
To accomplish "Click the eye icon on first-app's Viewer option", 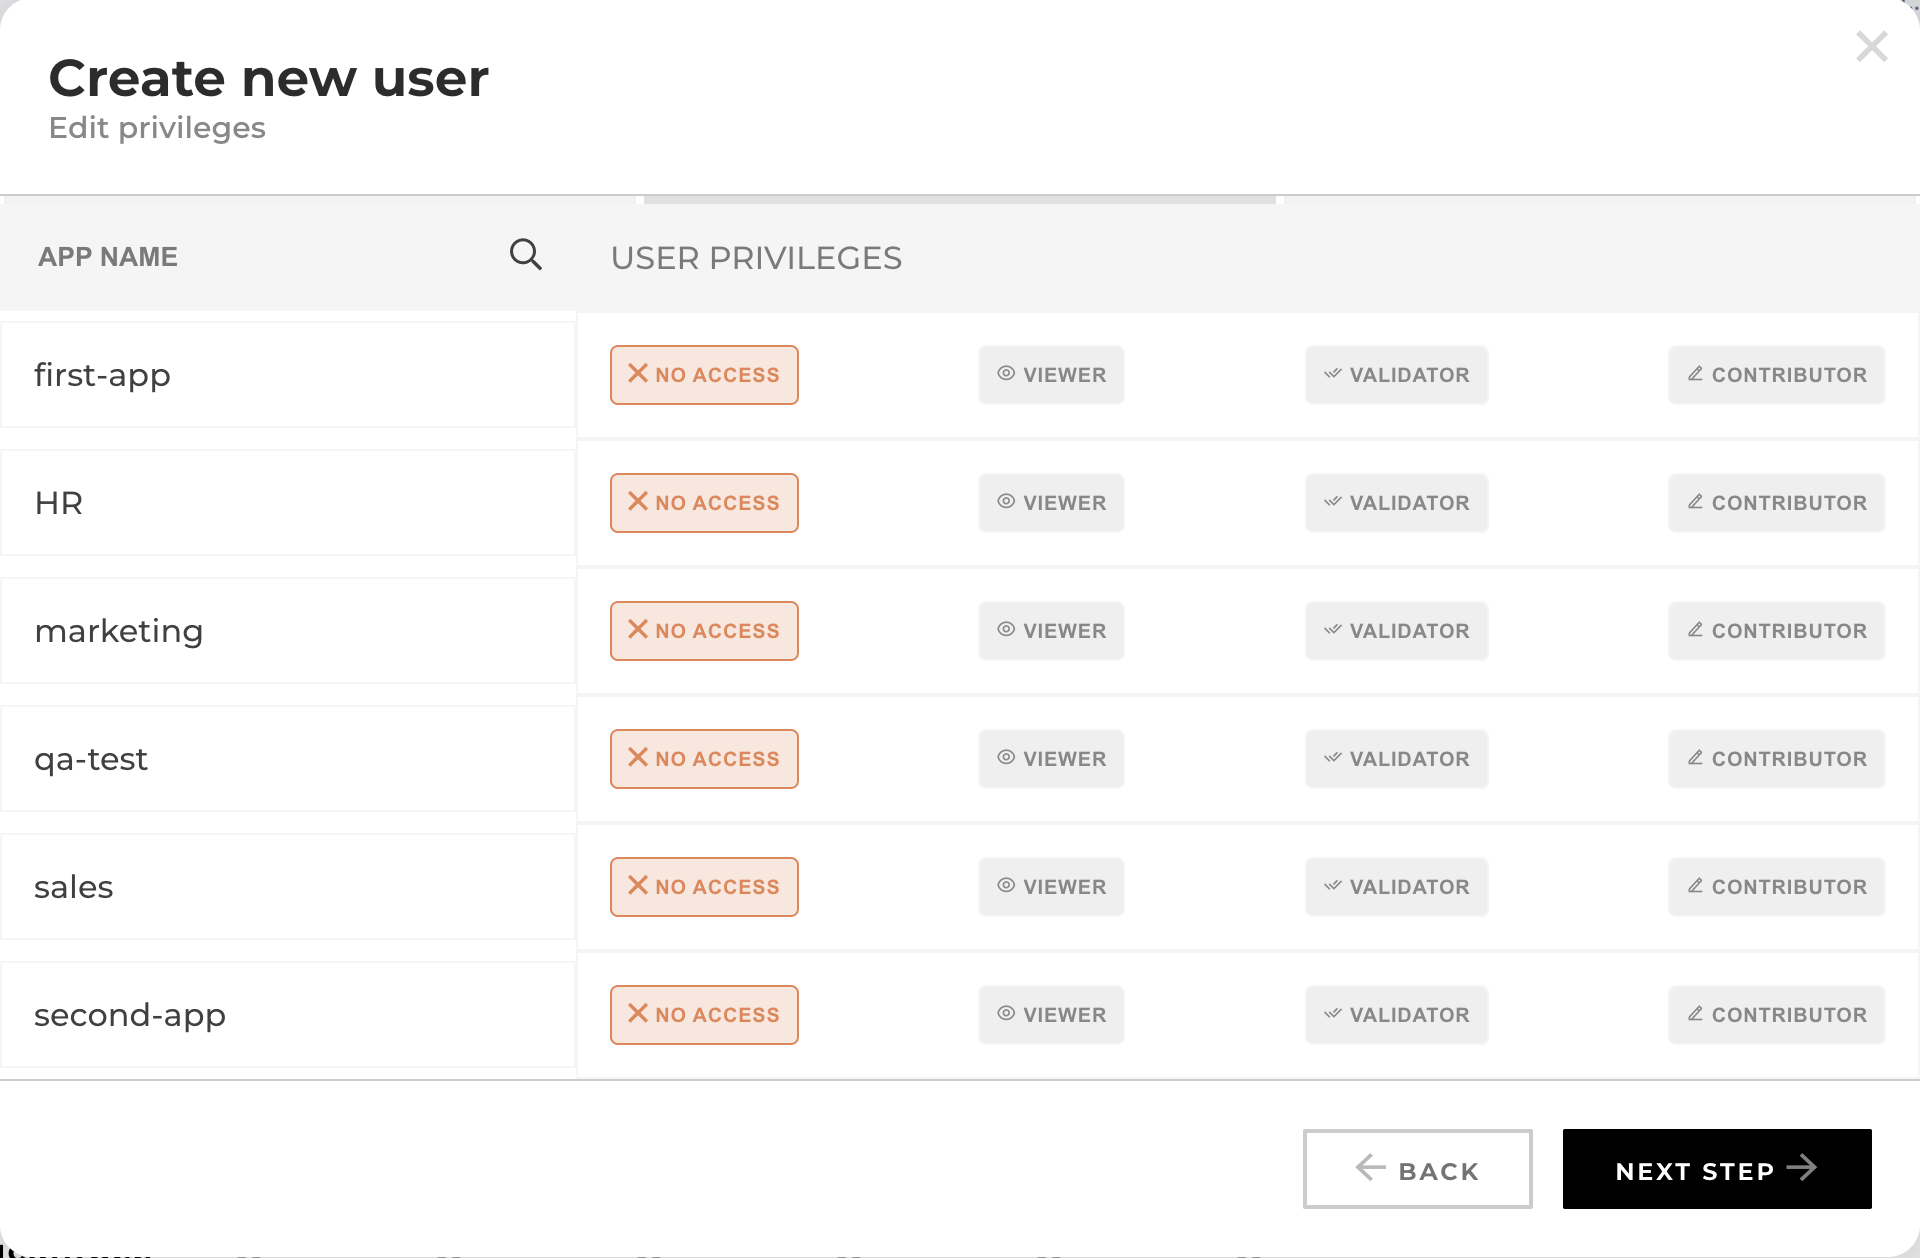I will [x=1004, y=374].
